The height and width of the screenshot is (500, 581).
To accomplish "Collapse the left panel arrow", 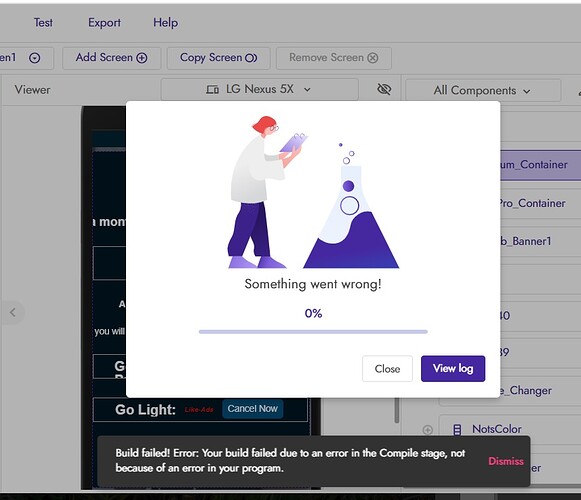I will point(13,312).
